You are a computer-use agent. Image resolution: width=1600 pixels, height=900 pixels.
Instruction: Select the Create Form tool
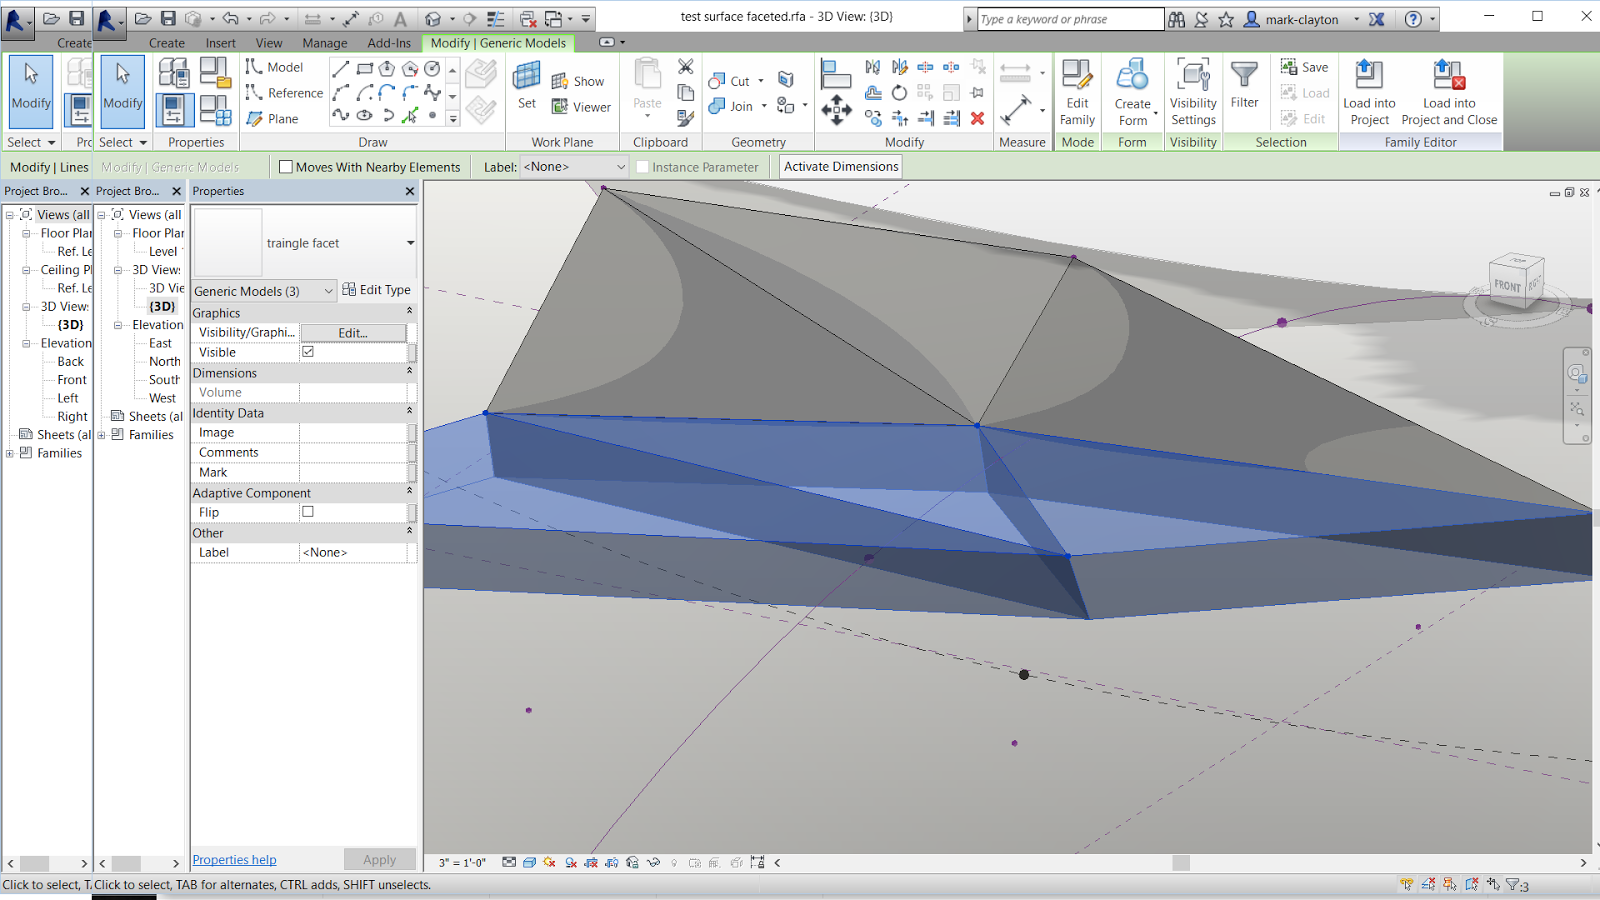click(1133, 90)
